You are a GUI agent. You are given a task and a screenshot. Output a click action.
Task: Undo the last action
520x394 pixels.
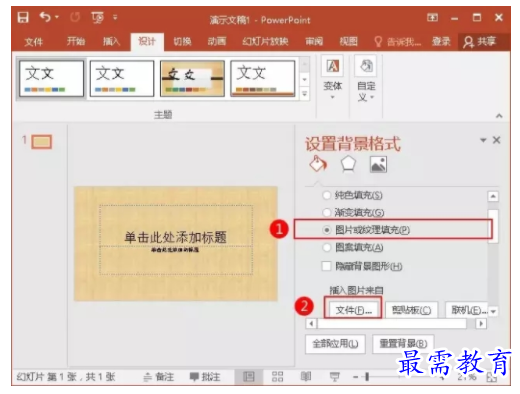coord(45,17)
